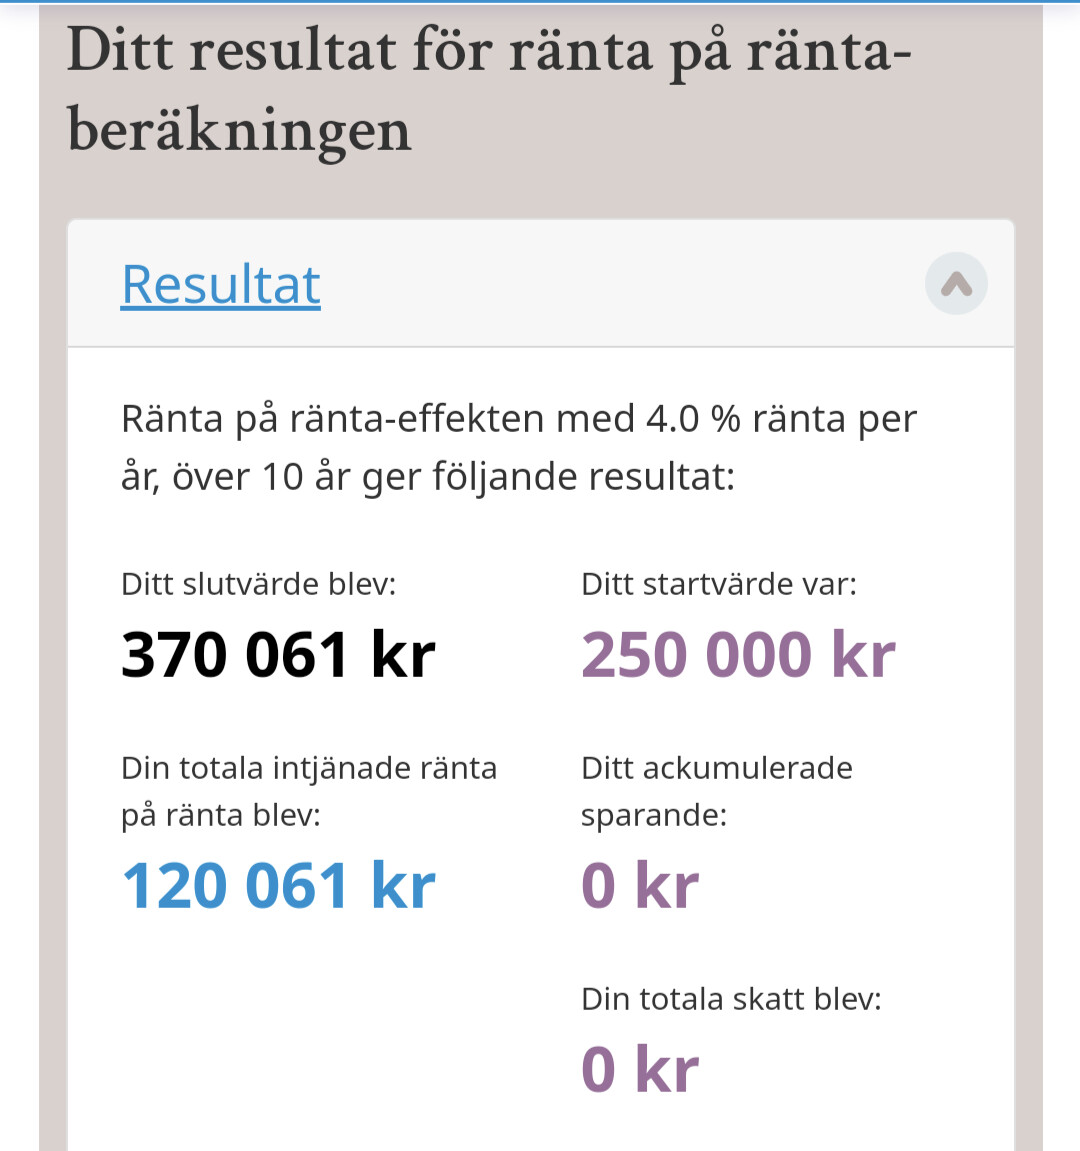Select the final value 370 061 kr
1080x1151 pixels.
point(278,655)
